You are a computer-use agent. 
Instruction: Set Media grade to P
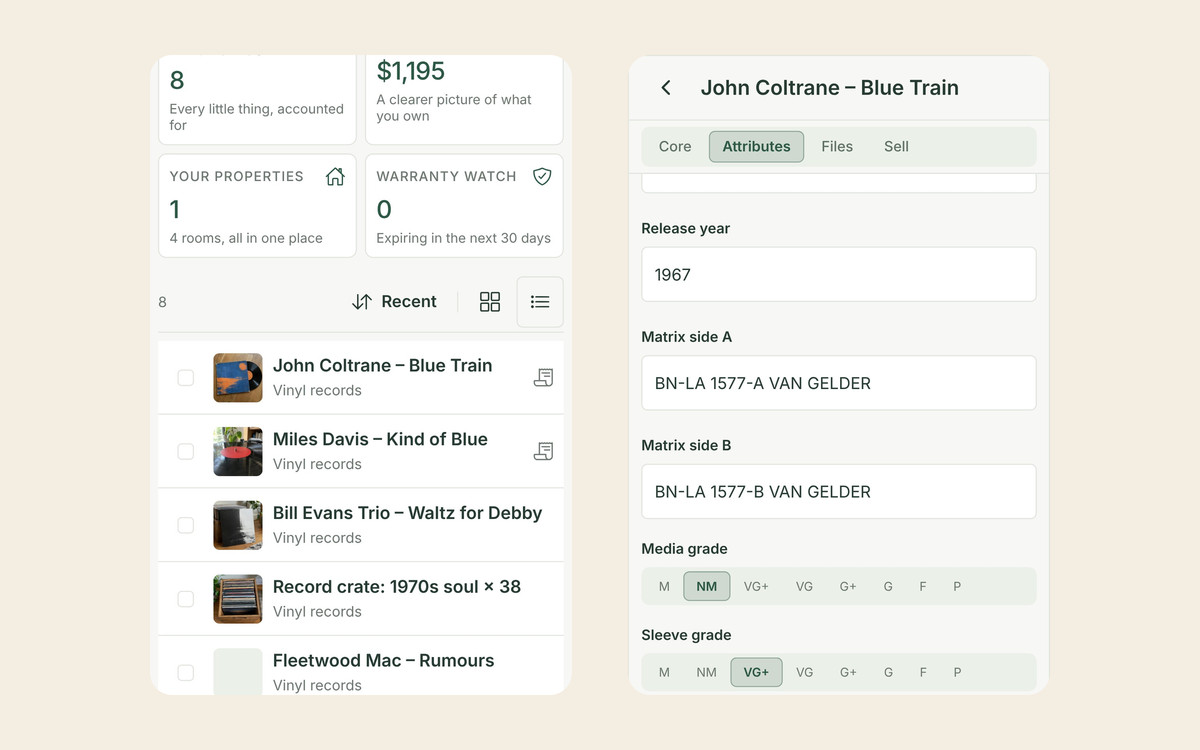coord(957,586)
